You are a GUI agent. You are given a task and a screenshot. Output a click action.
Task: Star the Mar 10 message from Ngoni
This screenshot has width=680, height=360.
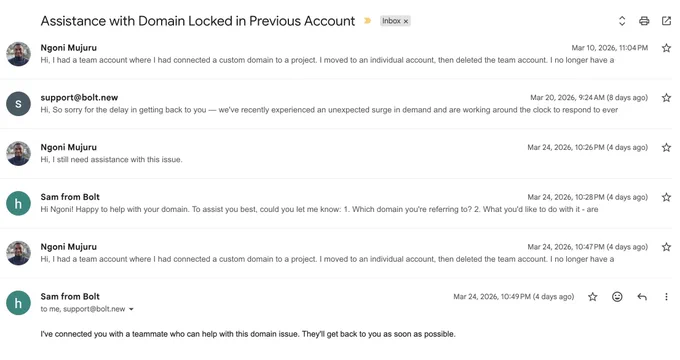point(666,48)
